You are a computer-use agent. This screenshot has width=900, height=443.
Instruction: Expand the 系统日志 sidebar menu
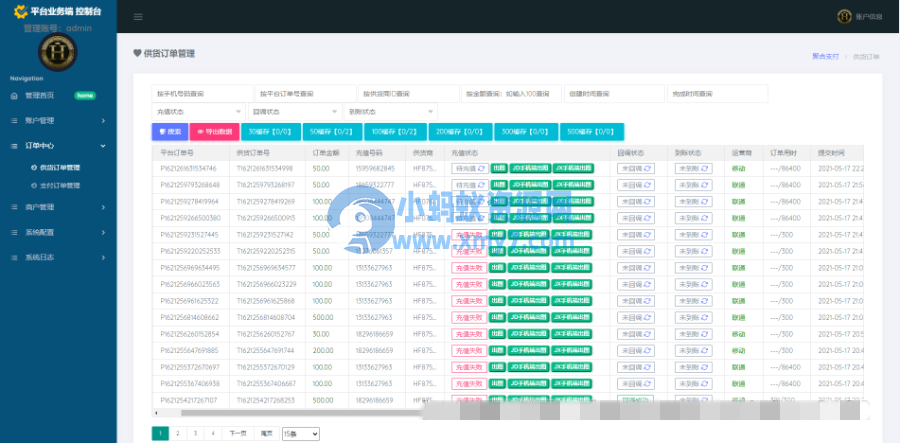pyautogui.click(x=58, y=258)
